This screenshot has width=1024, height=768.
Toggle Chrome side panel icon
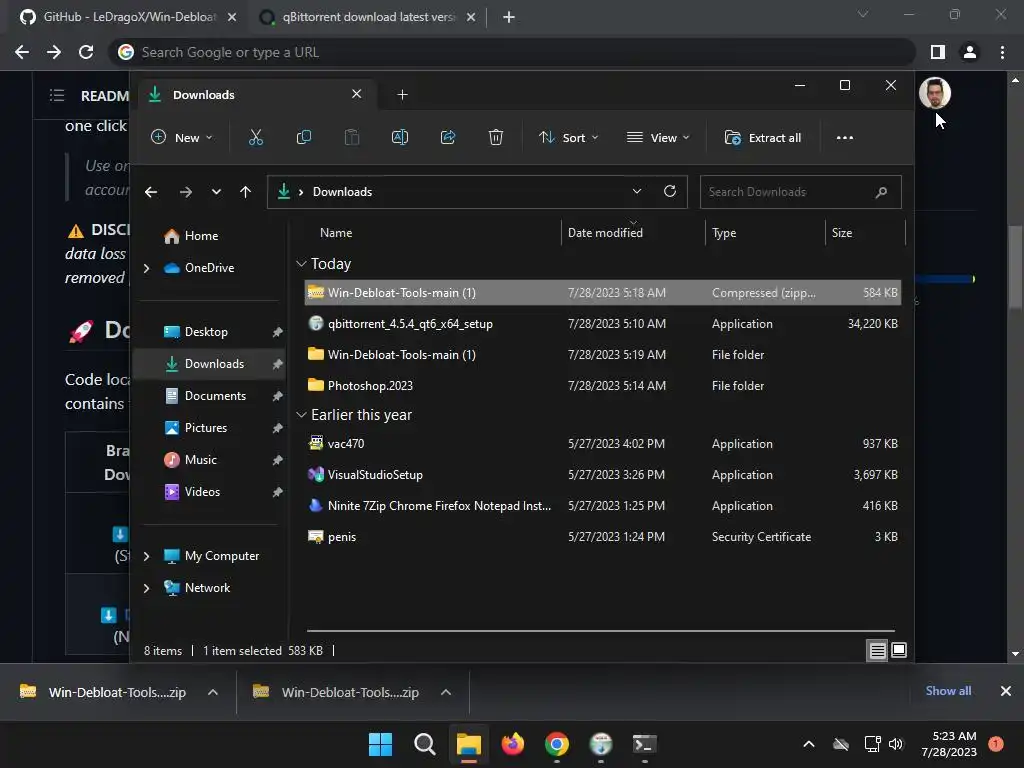[938, 52]
